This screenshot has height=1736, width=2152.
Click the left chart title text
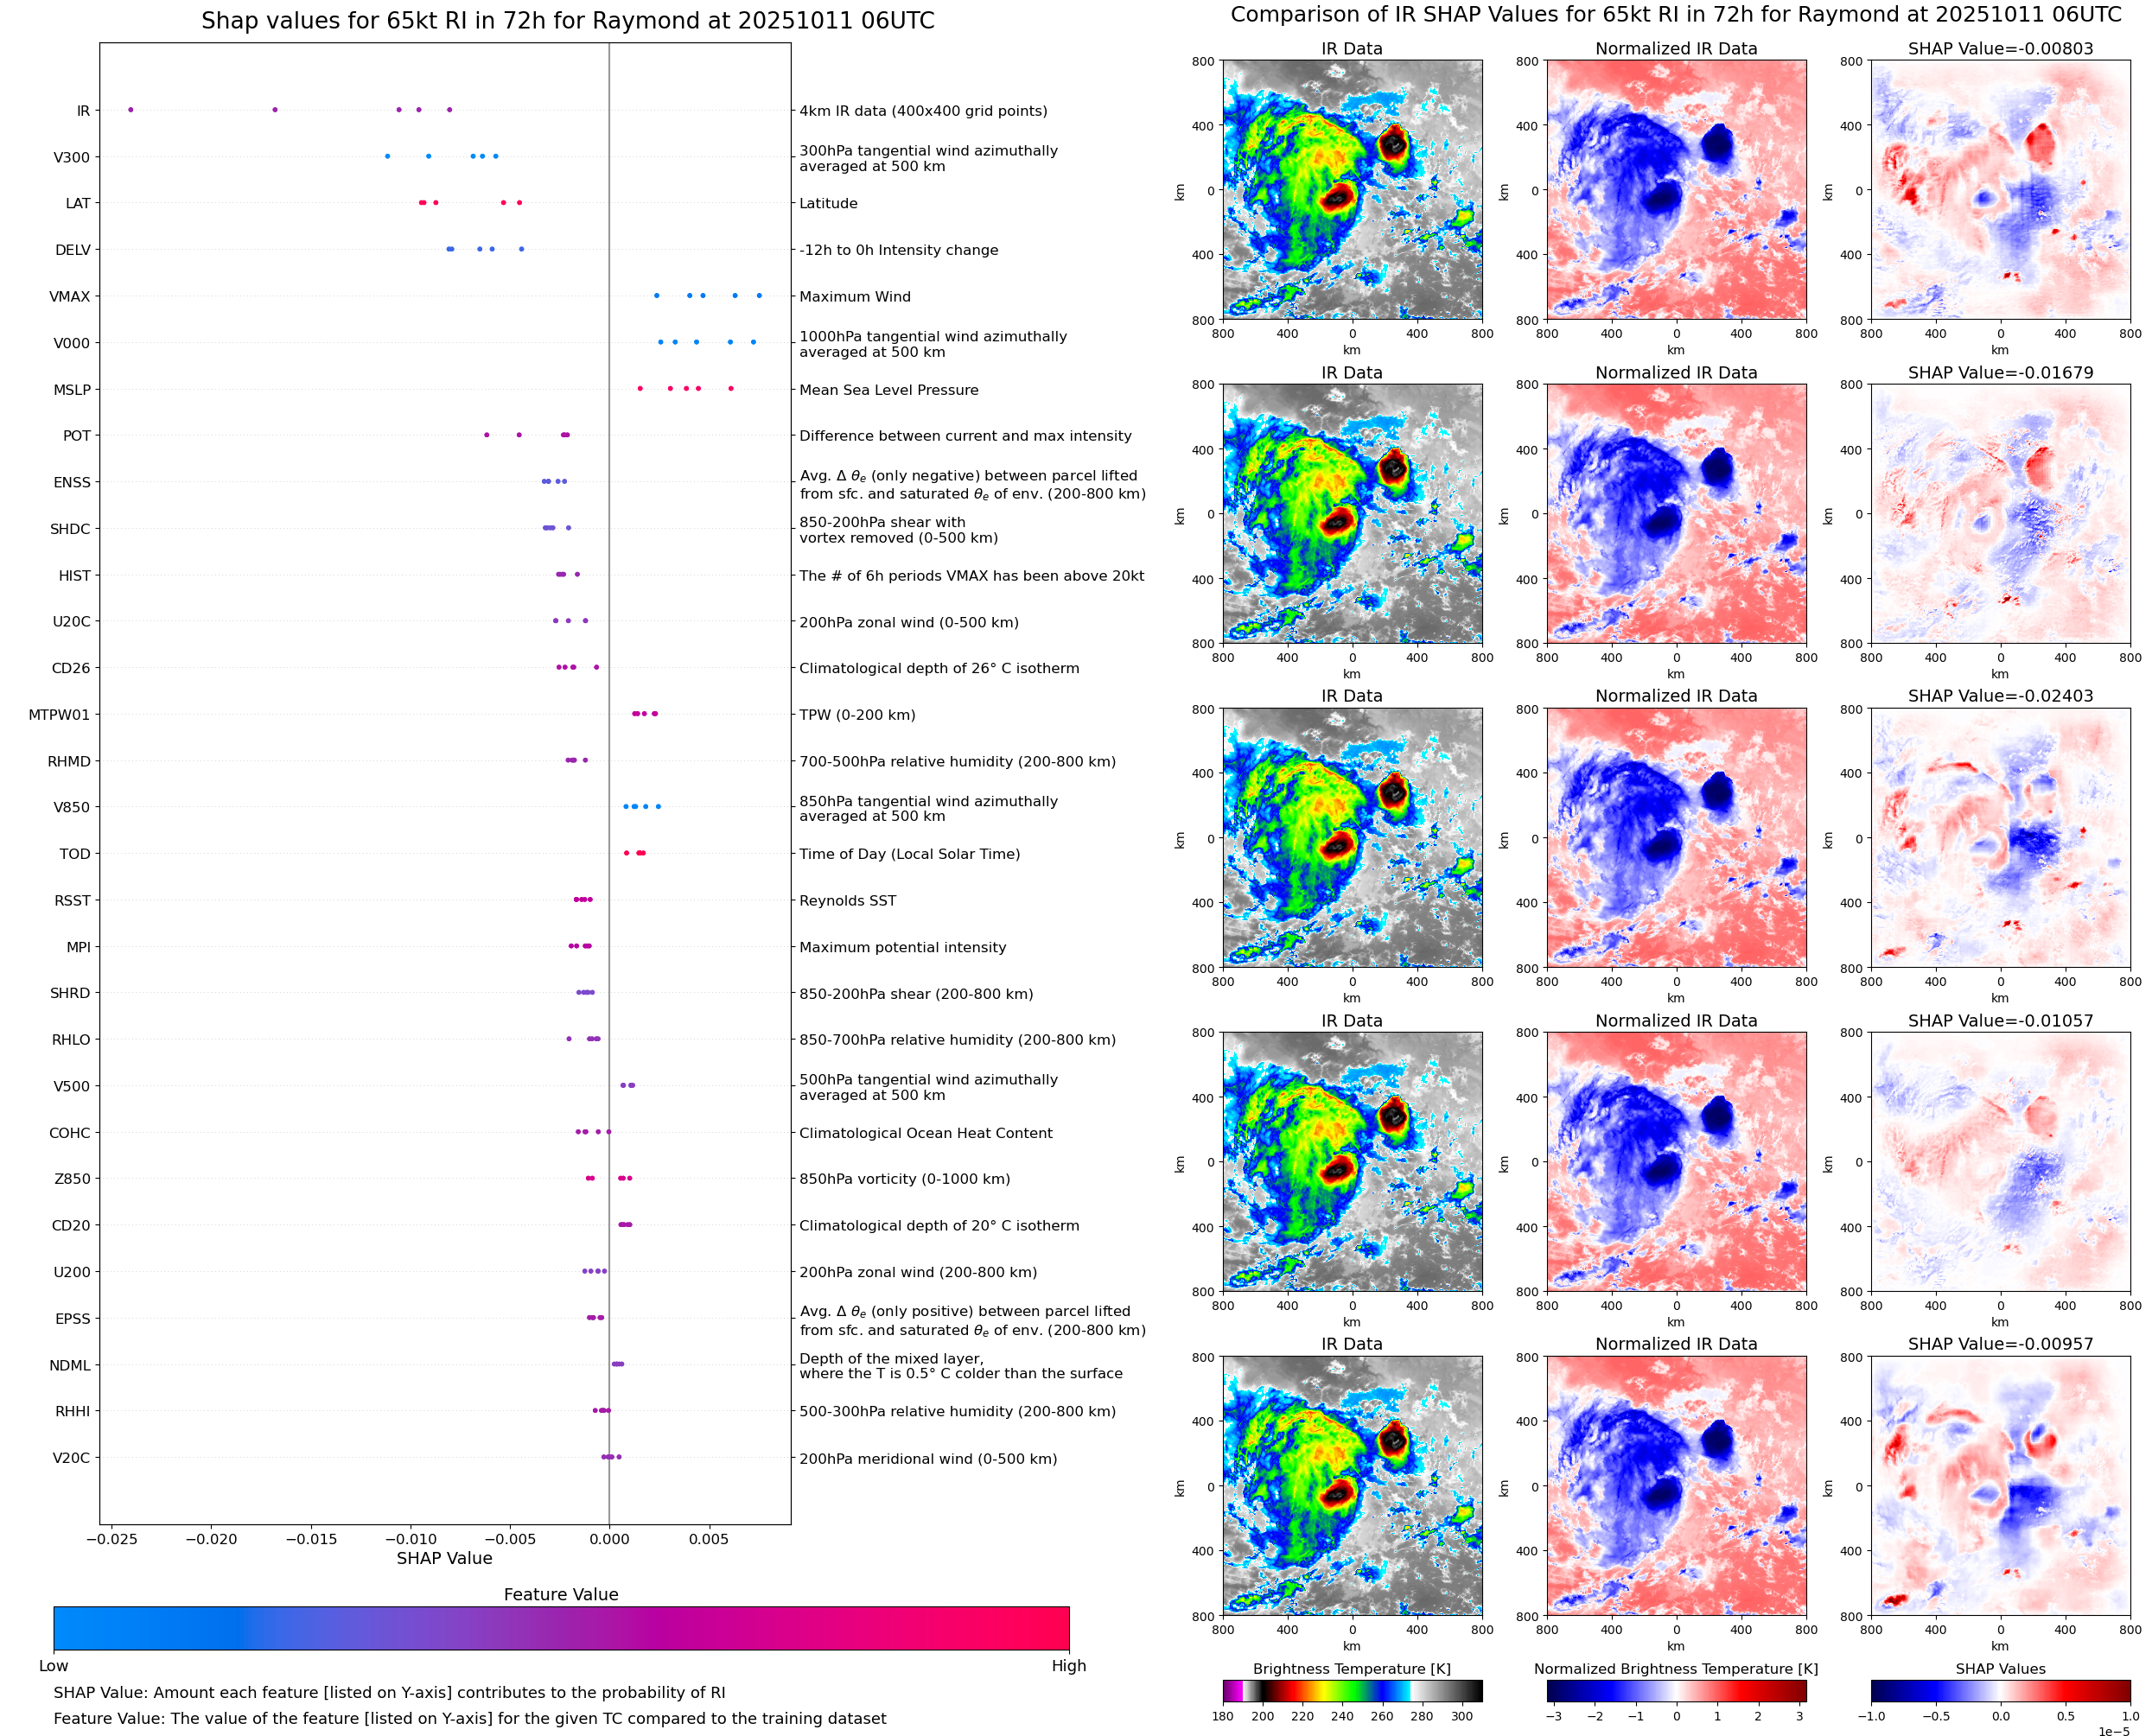[x=567, y=21]
